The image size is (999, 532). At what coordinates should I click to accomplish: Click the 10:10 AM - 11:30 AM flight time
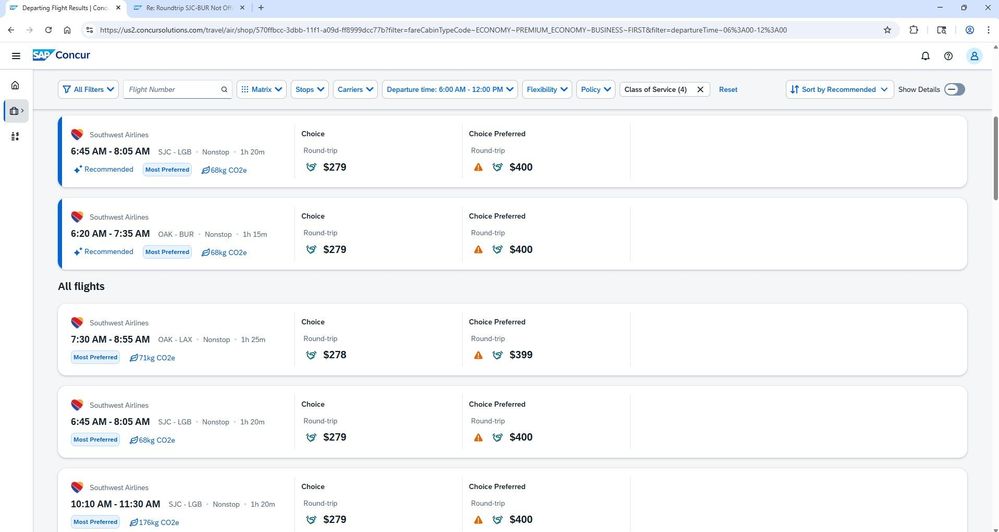[x=115, y=504]
